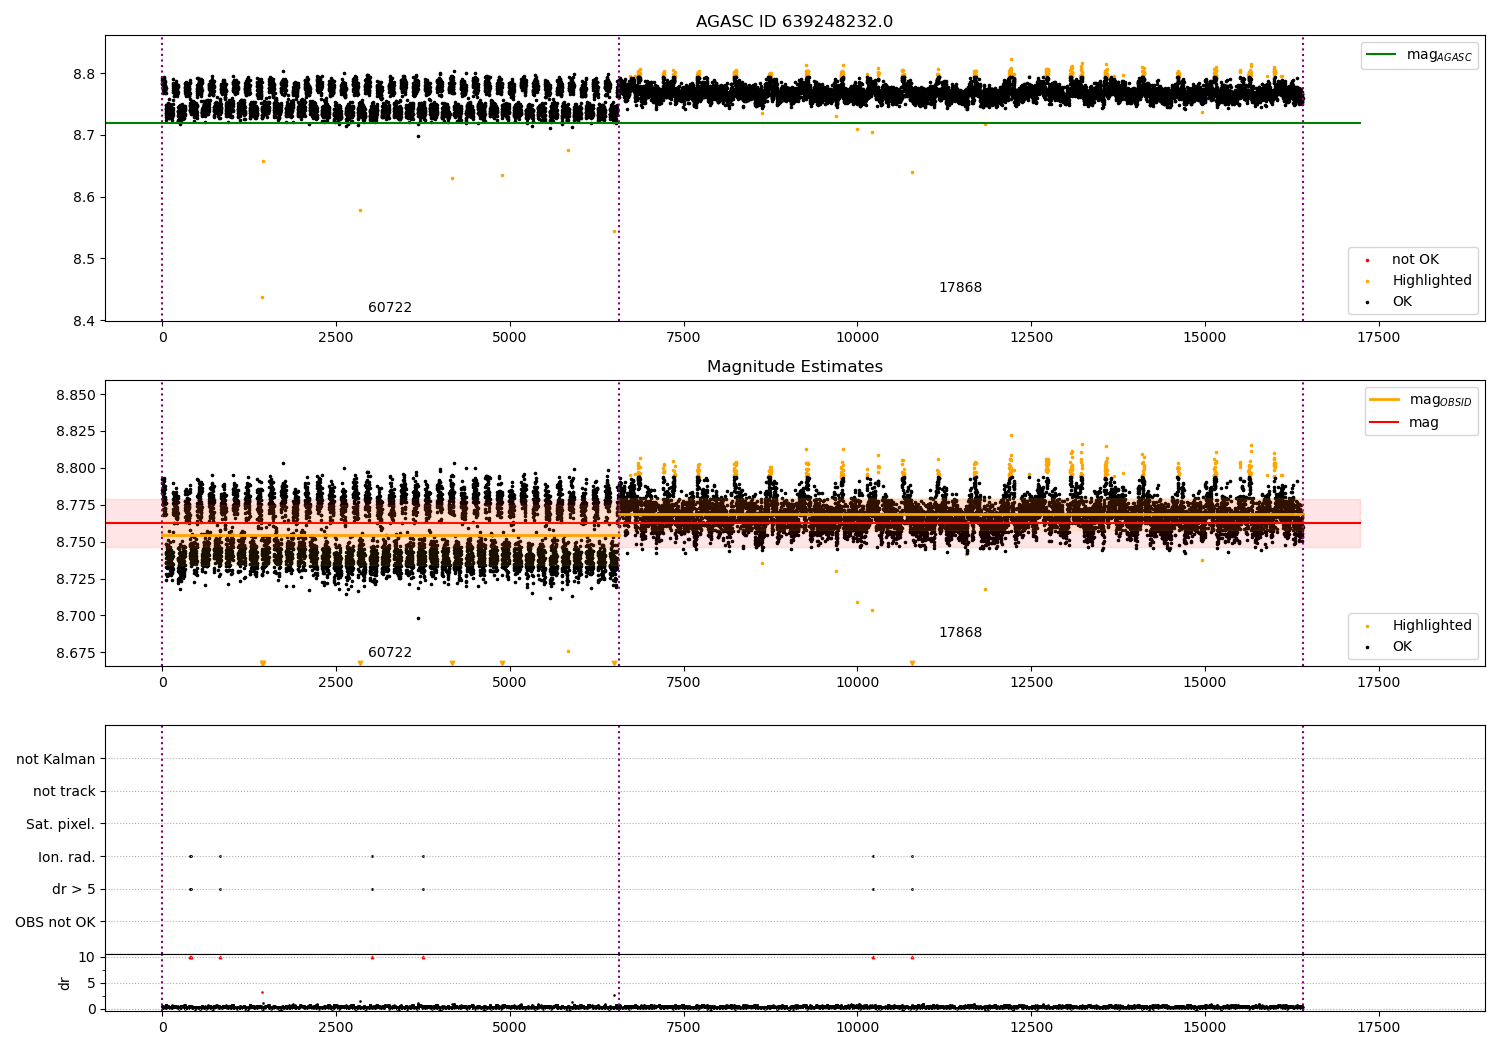Click the green mag AGASC legend line

point(1381,55)
